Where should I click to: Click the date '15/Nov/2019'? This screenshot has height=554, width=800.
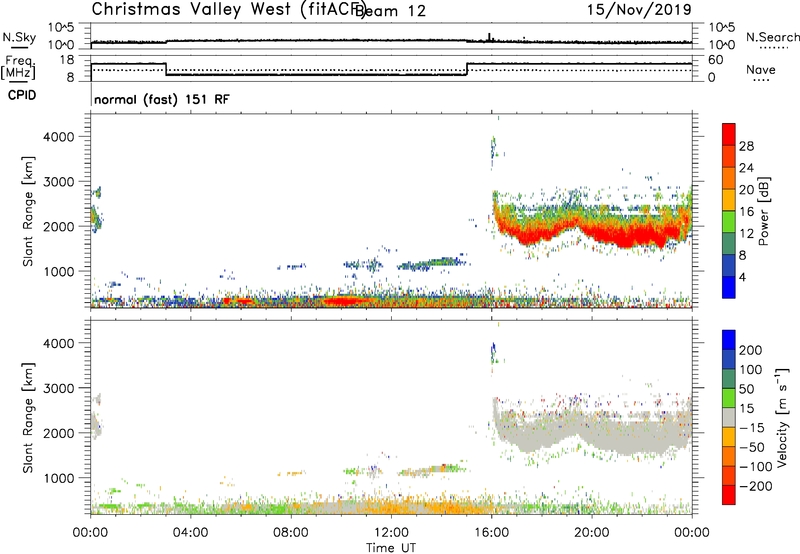click(639, 9)
